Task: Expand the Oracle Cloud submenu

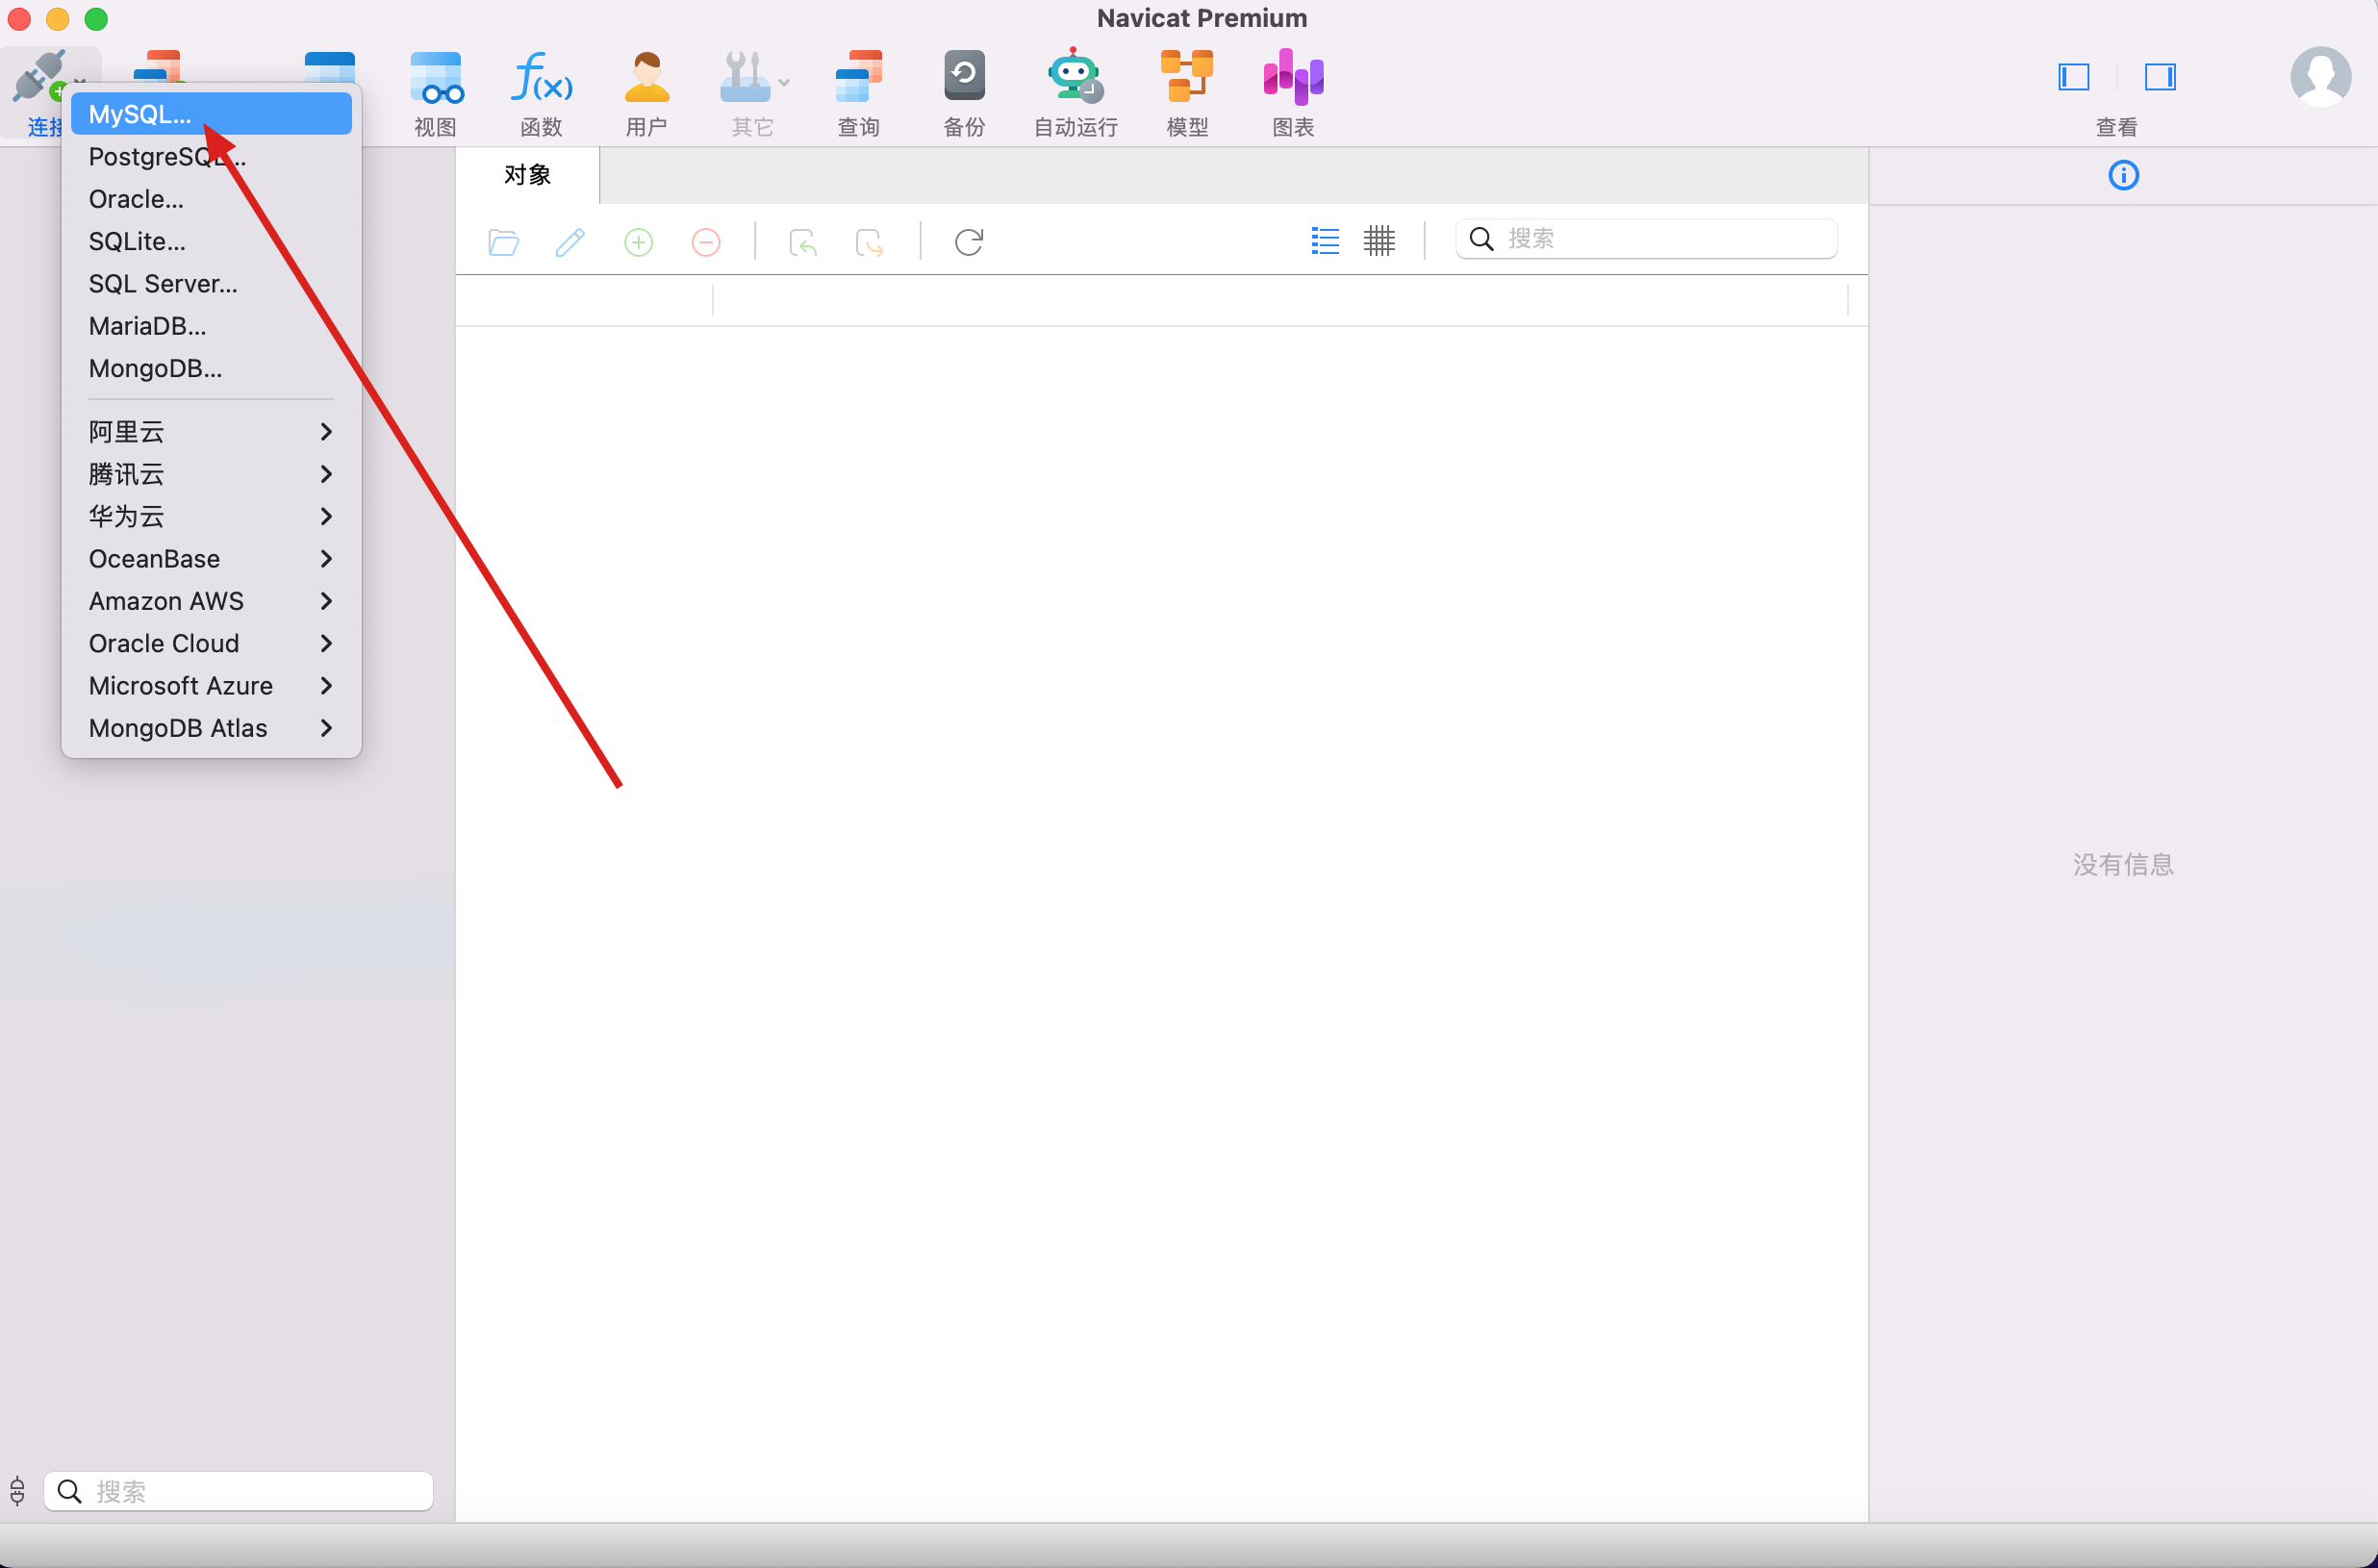Action: (x=211, y=643)
